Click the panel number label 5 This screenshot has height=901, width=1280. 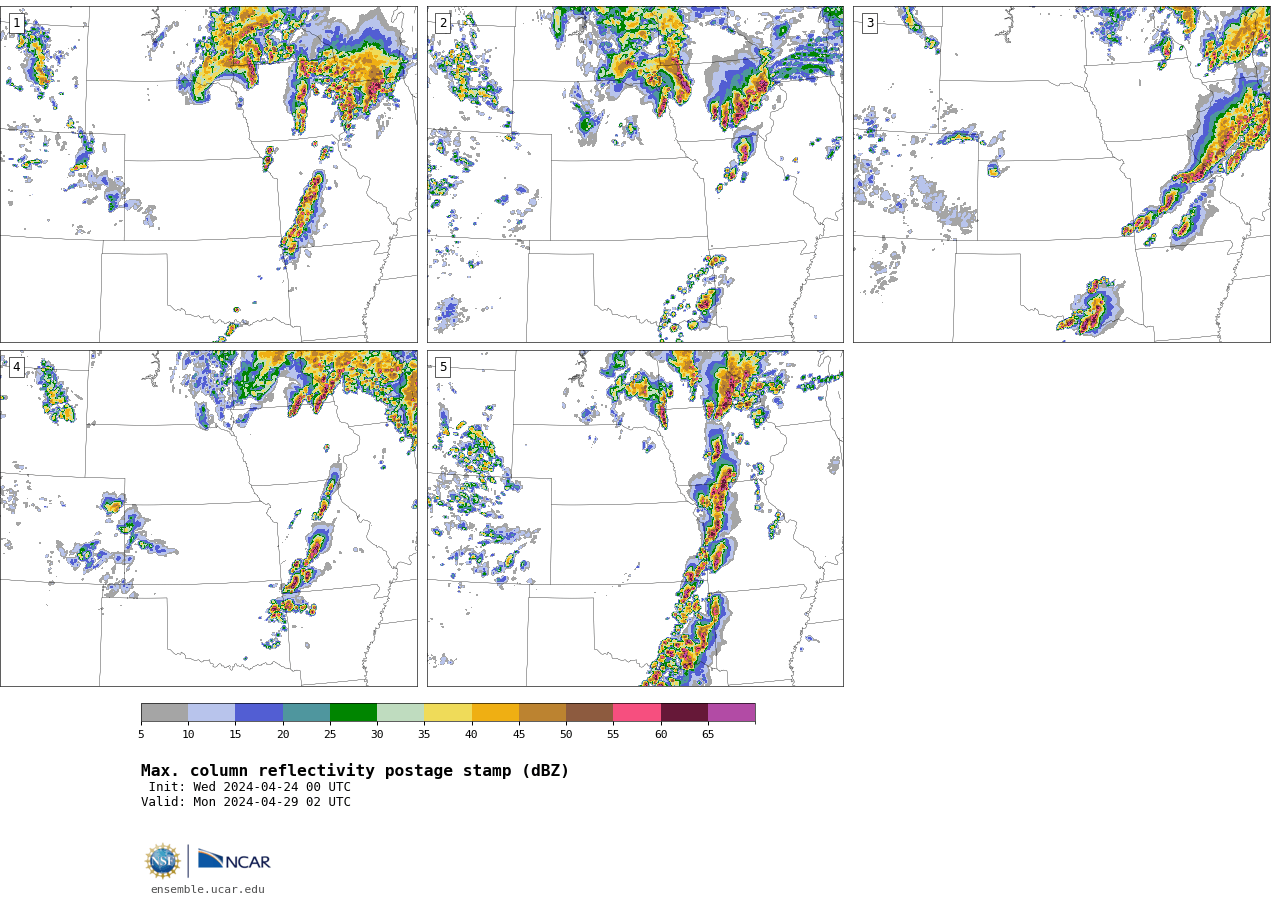[x=443, y=367]
